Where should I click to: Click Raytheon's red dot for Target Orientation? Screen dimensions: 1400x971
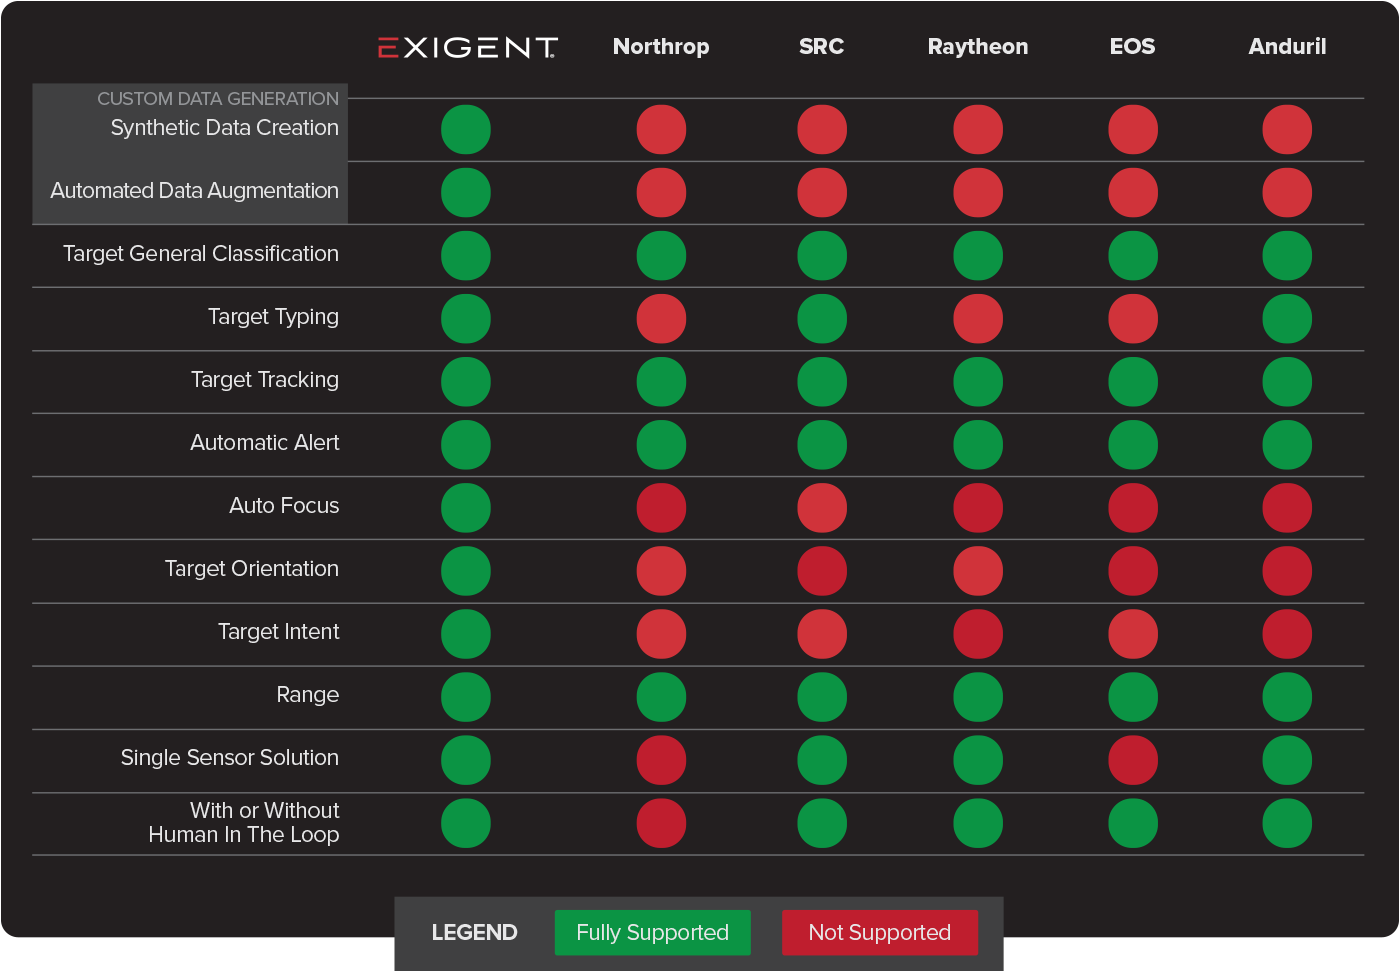point(978,571)
